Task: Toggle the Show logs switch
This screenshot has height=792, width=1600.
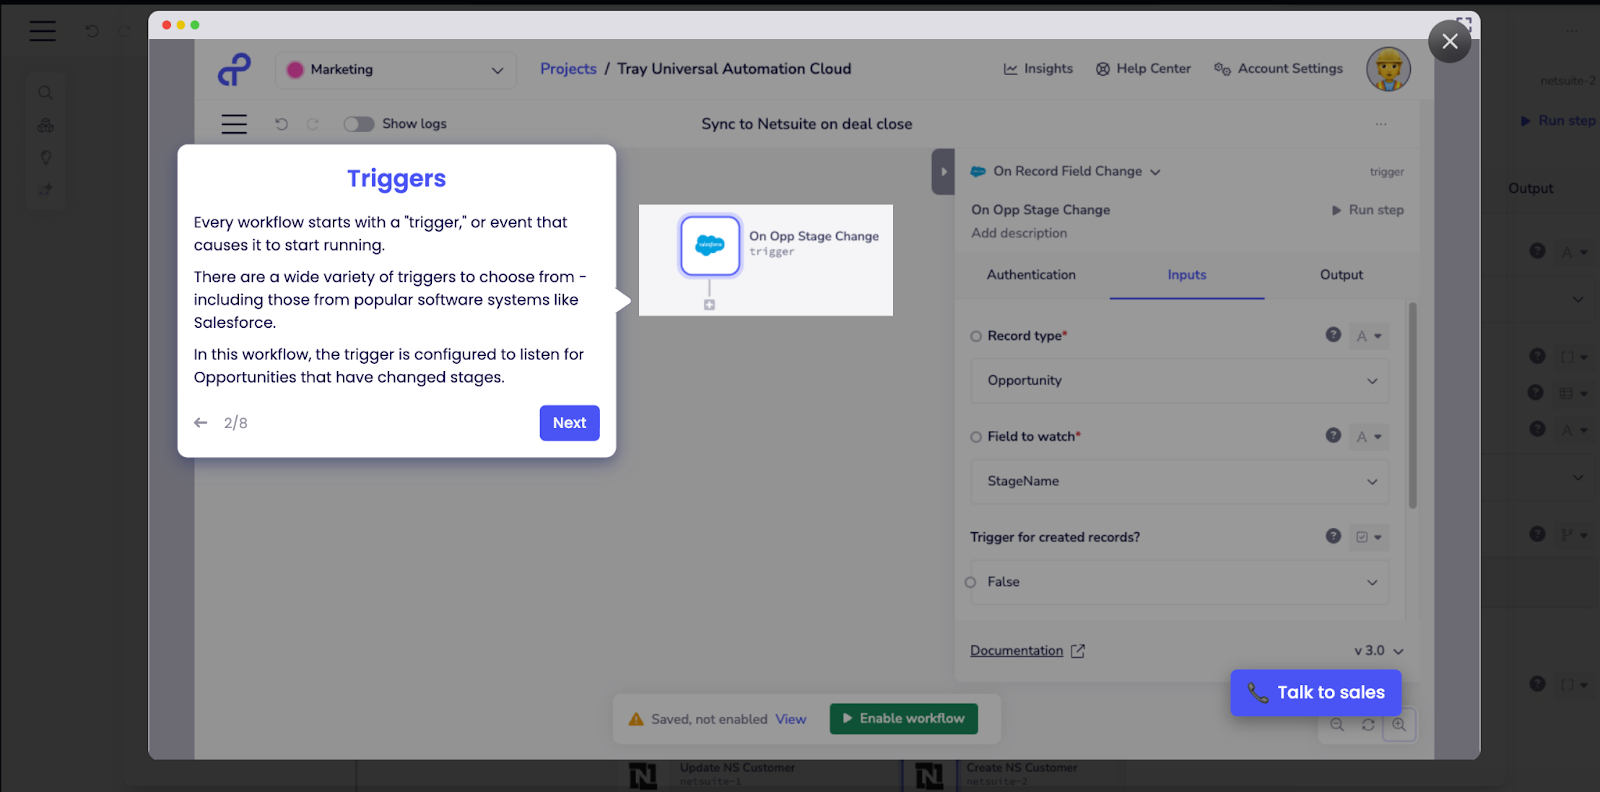Action: pyautogui.click(x=359, y=124)
